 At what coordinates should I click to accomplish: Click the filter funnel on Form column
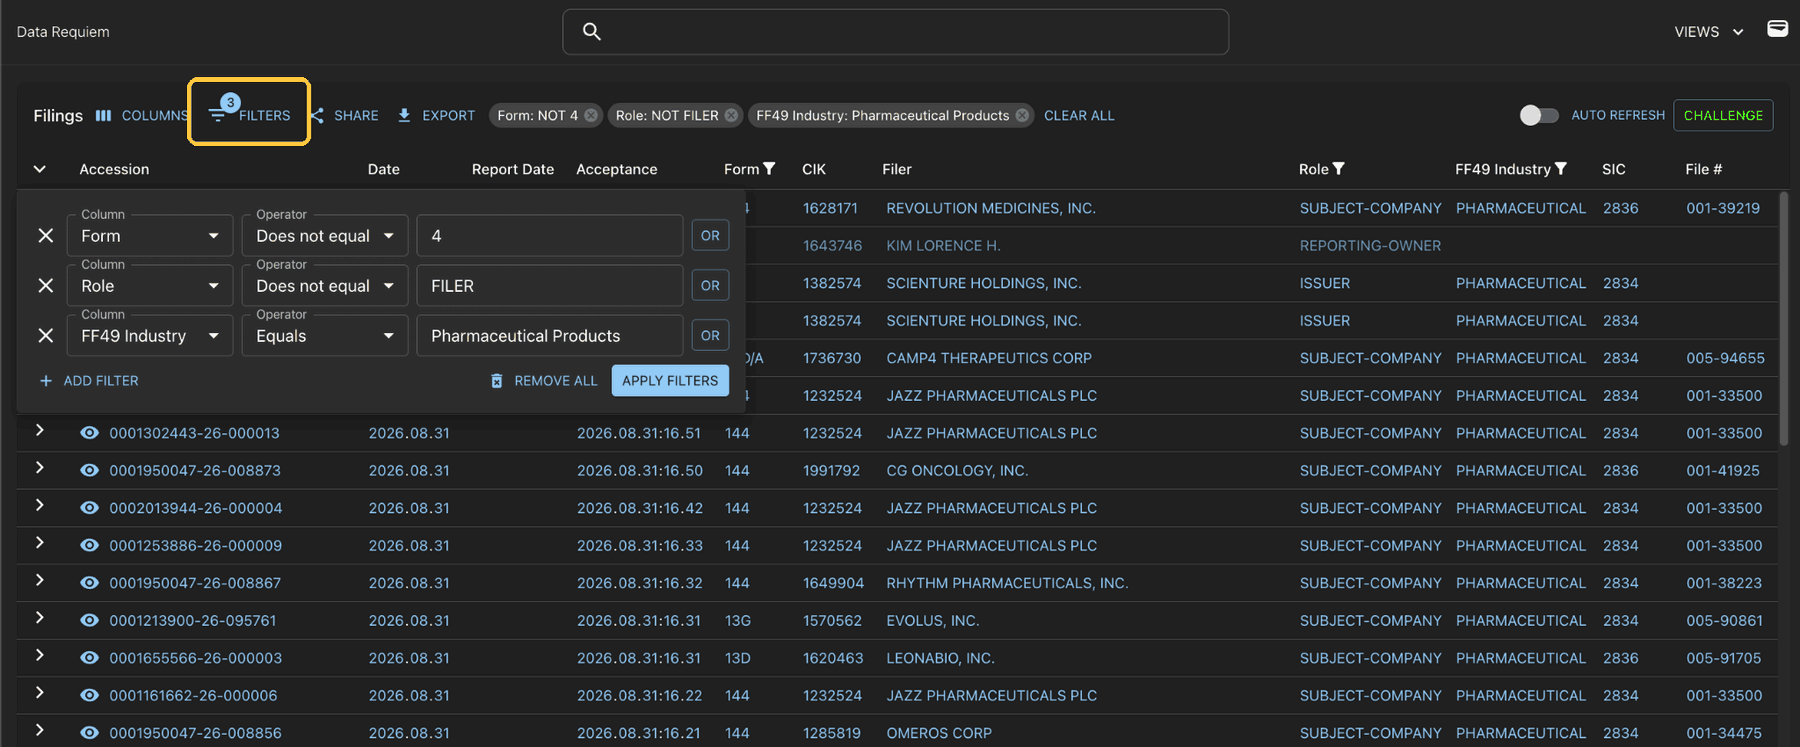pos(769,169)
